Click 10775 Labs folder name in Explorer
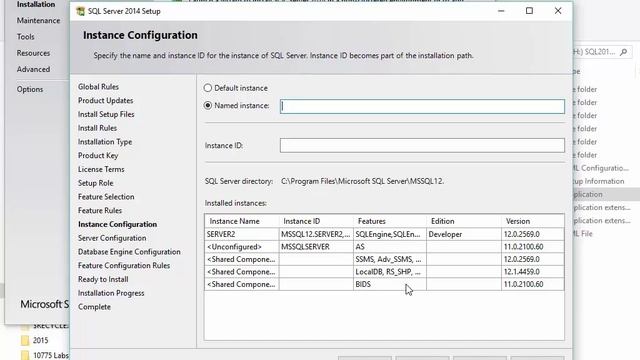The image size is (640, 360). point(51,356)
